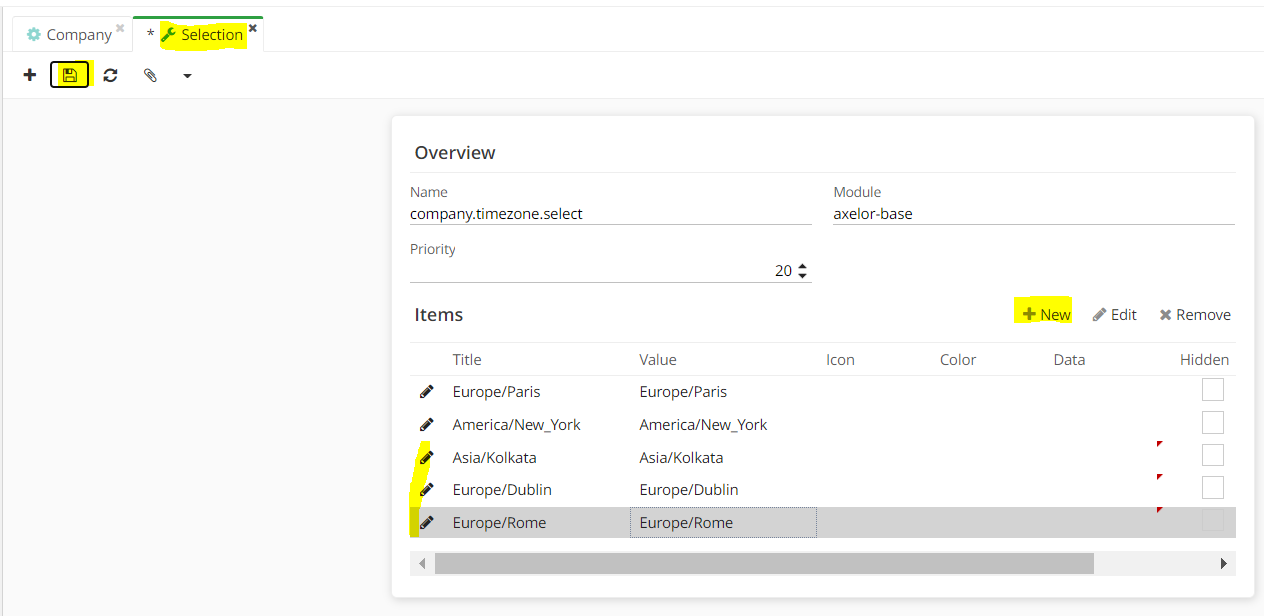Image resolution: width=1264 pixels, height=616 pixels.
Task: Create a new record using the plus icon
Action: 29,74
